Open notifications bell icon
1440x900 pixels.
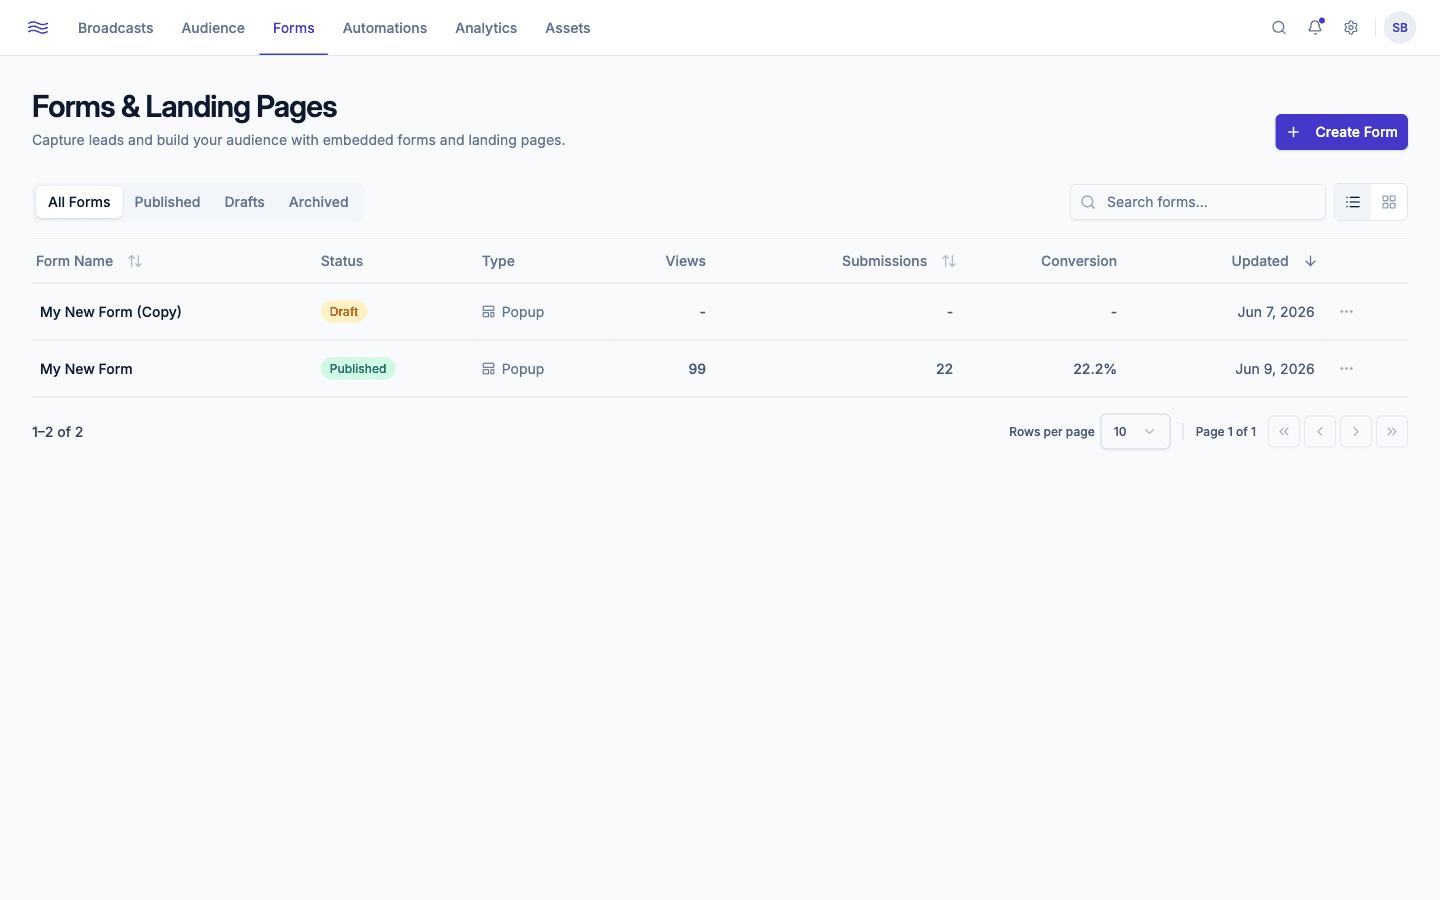(x=1315, y=28)
